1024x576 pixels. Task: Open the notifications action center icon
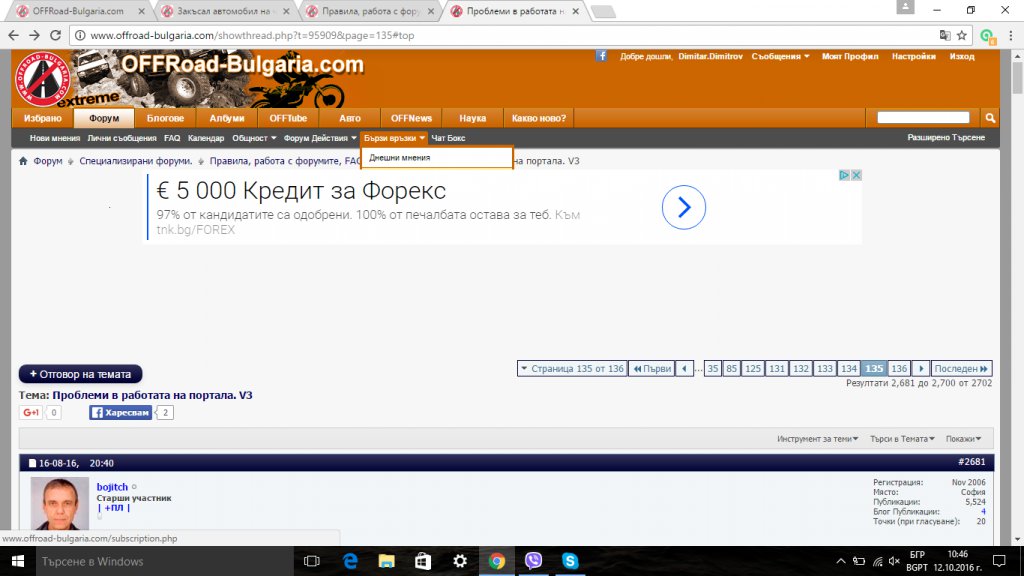point(999,561)
